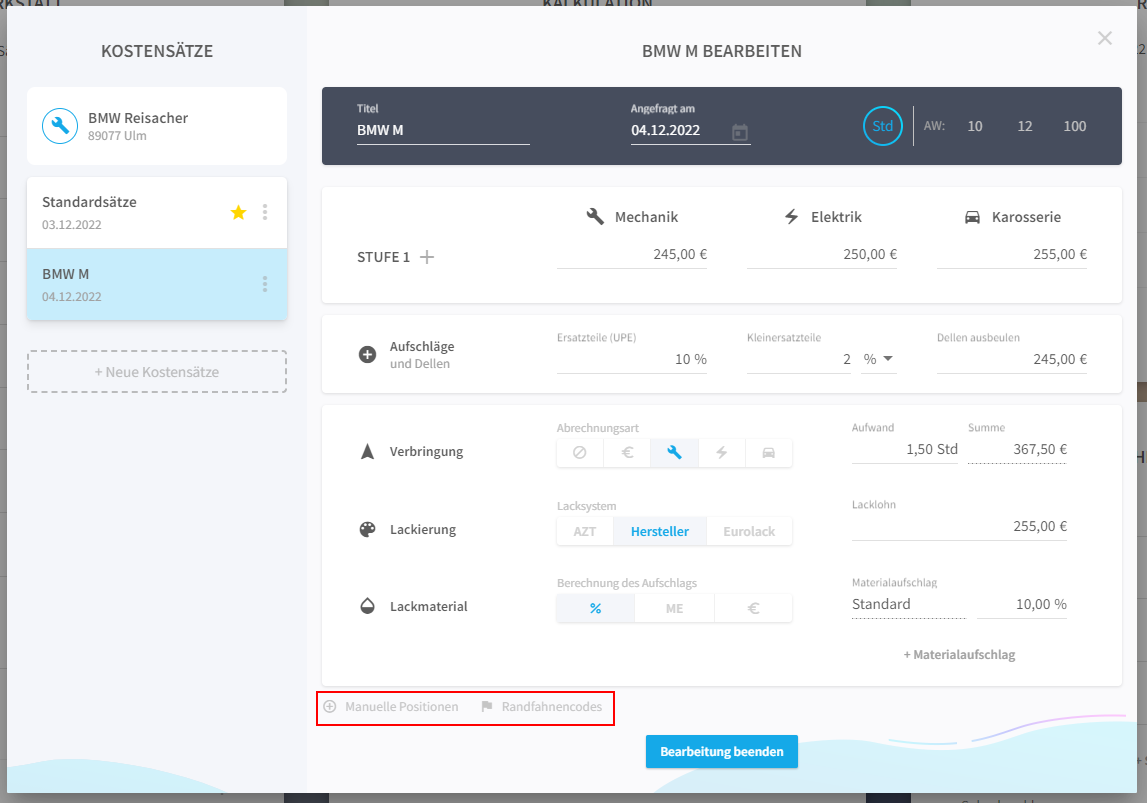Click the BMW Reisacher wrench icon

60,127
